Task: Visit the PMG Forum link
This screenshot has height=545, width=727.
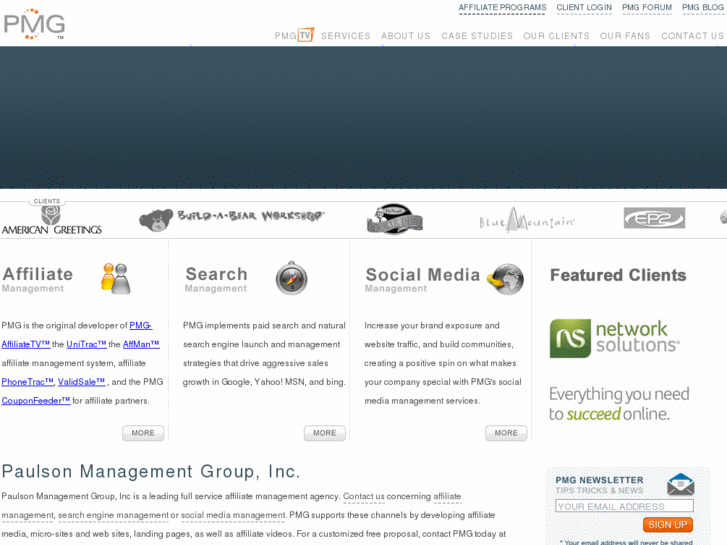Action: 647,7
